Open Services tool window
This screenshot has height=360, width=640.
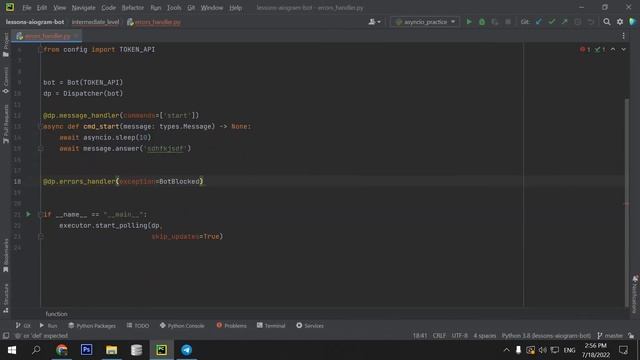(x=310, y=325)
